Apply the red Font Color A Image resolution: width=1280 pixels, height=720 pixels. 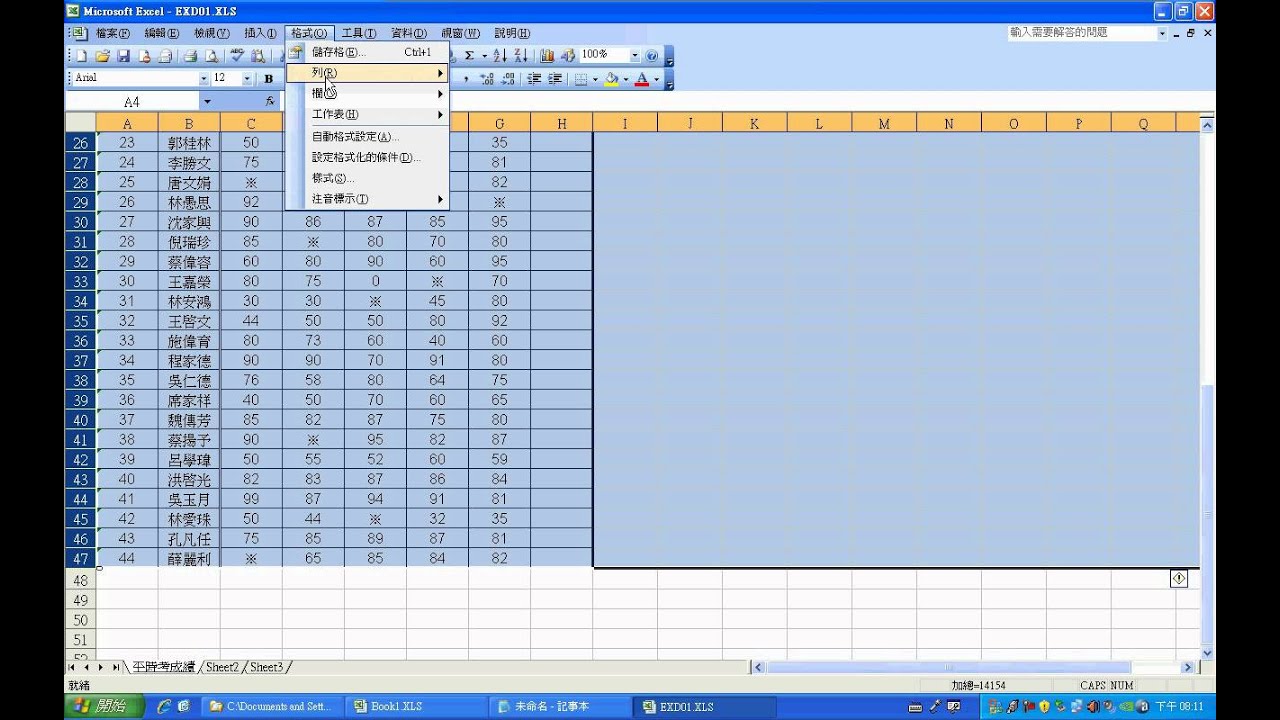click(641, 79)
